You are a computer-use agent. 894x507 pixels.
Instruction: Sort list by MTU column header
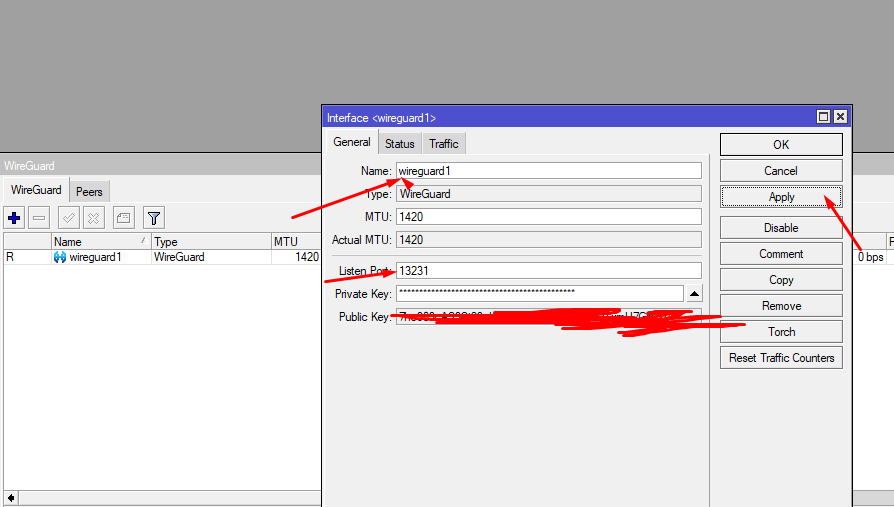[296, 241]
